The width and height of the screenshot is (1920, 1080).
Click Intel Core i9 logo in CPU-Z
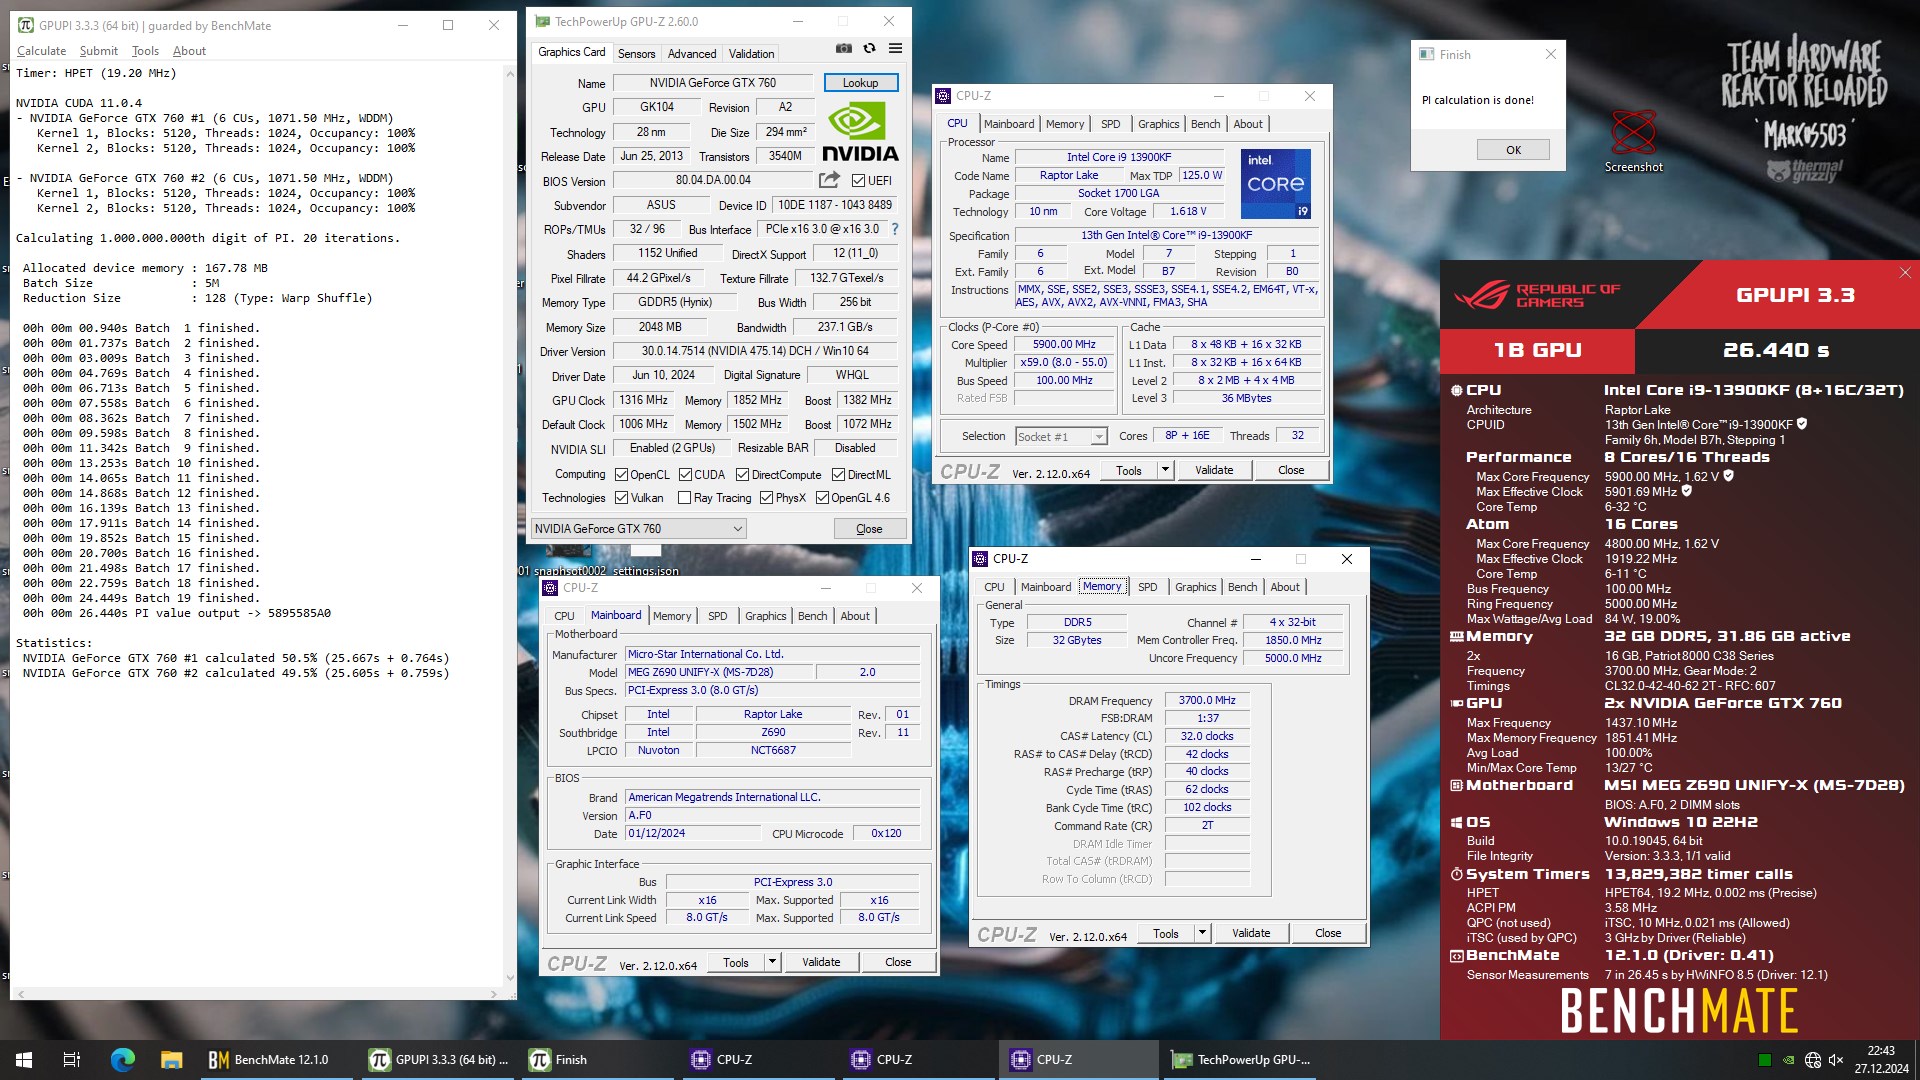[1275, 184]
